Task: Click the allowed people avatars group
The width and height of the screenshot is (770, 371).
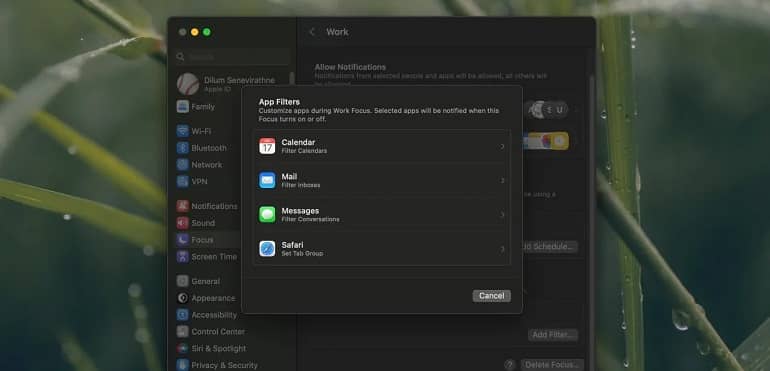Action: 549,110
